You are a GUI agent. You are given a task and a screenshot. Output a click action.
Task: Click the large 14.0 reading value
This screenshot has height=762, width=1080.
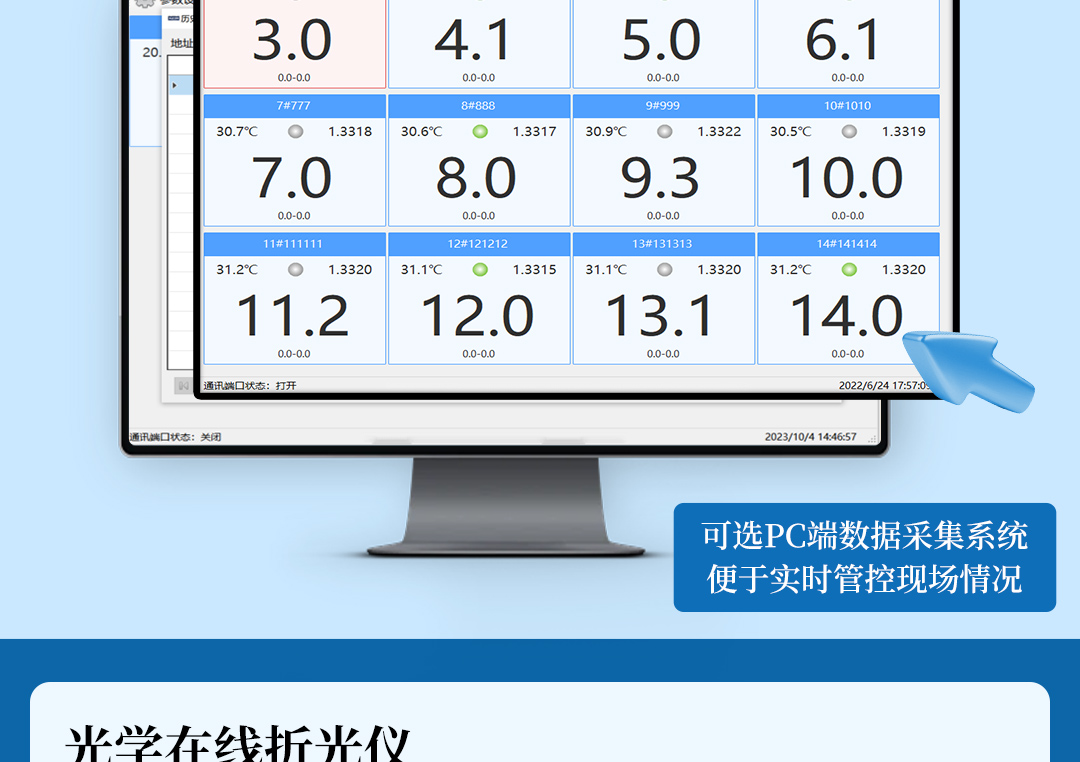point(847,316)
